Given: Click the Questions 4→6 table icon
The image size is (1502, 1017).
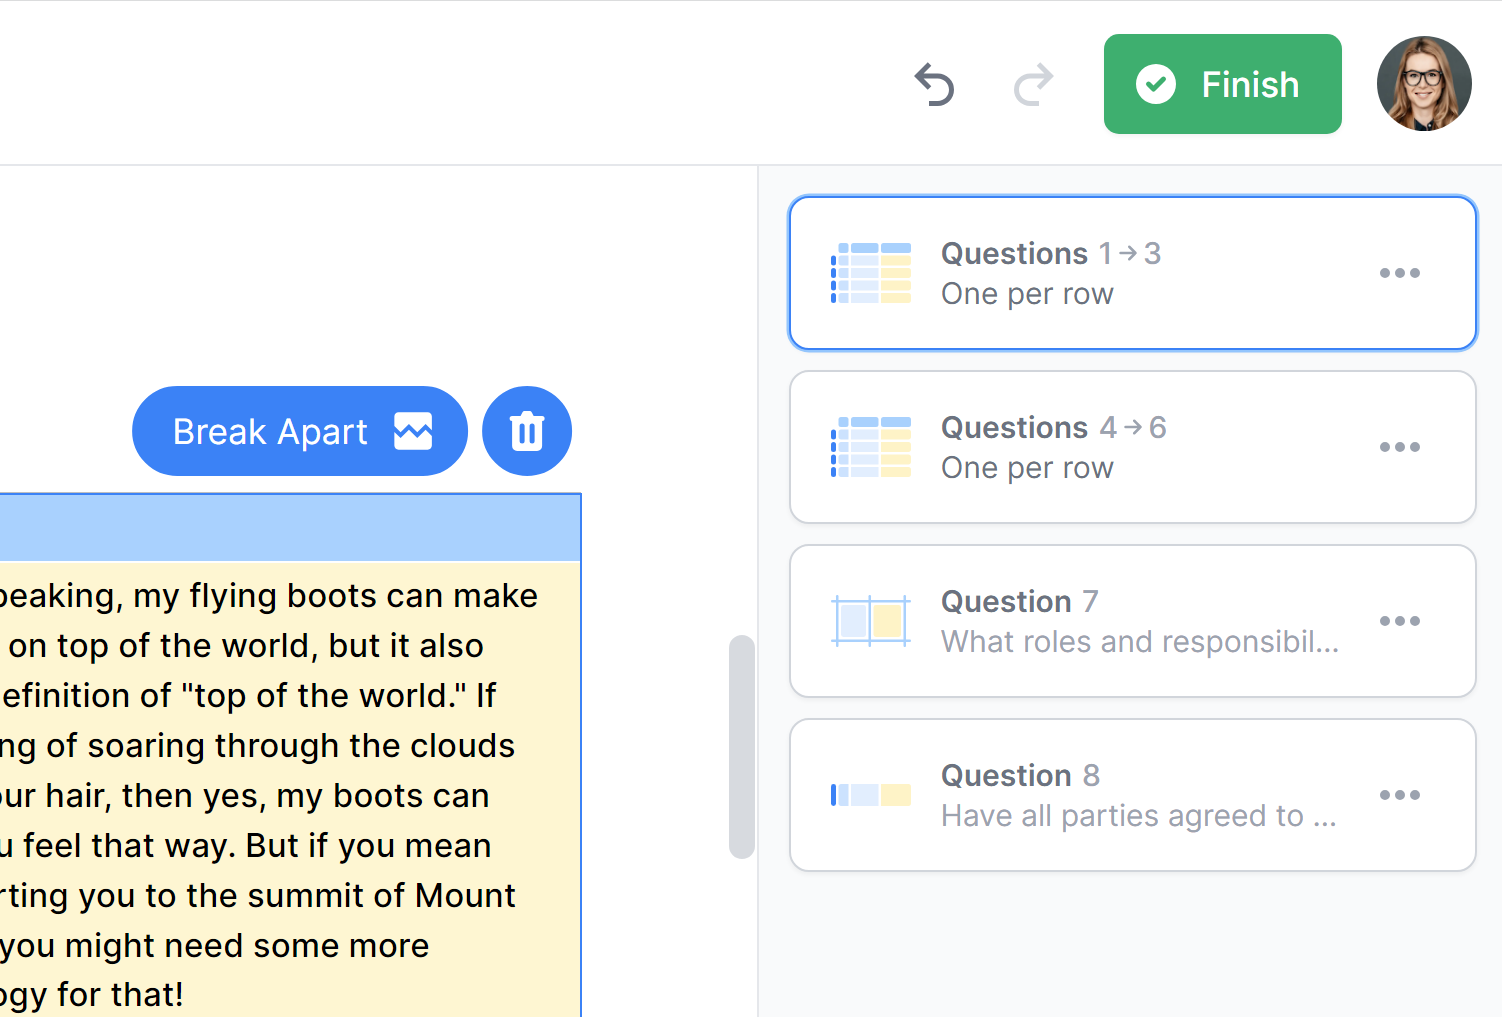Looking at the screenshot, I should (x=871, y=447).
